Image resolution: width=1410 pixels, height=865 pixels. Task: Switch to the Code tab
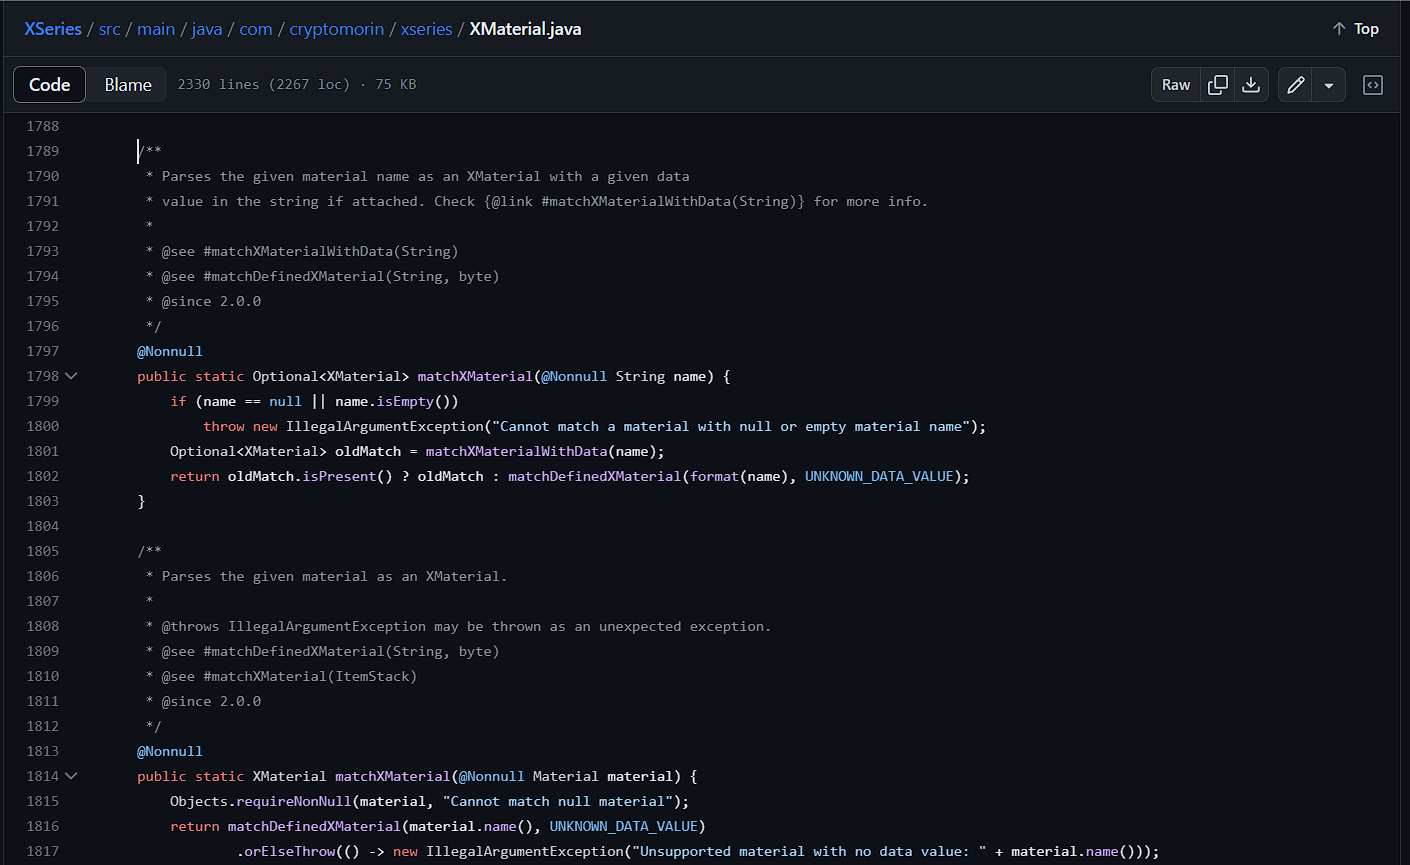point(50,85)
